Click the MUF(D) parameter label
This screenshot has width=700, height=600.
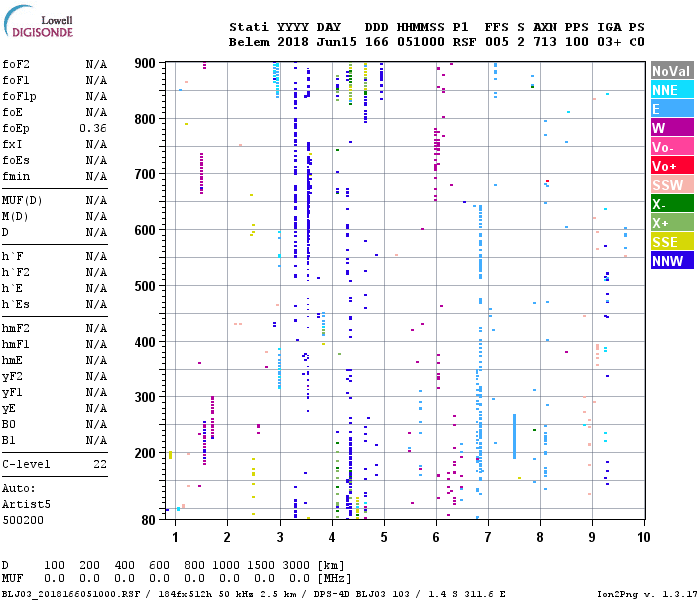(22, 200)
